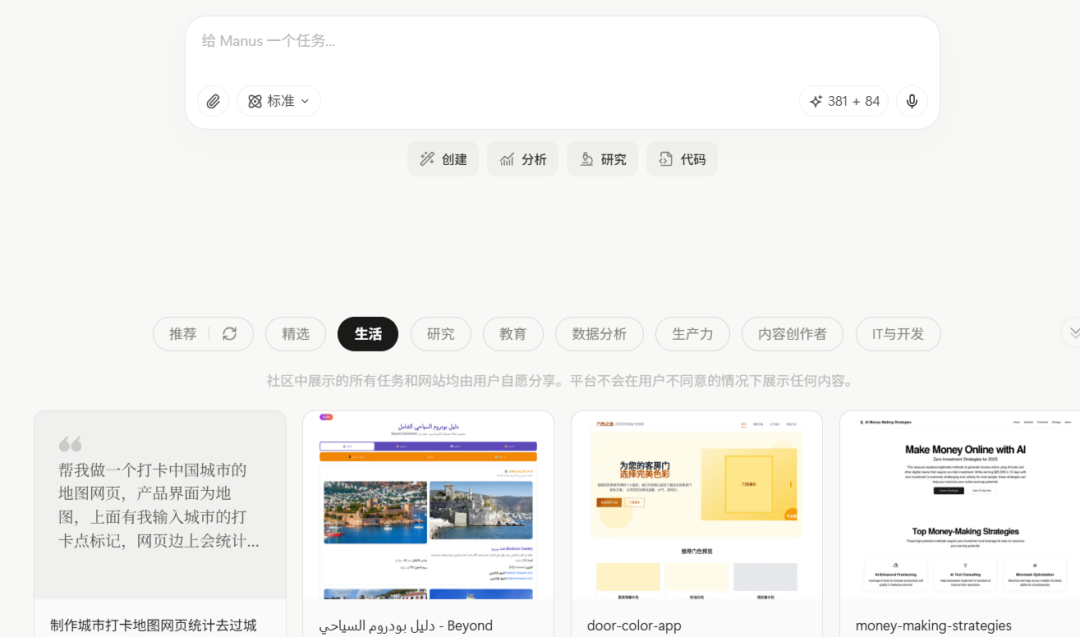
Task: Select the 代码 (Code) quick action
Action: click(681, 158)
